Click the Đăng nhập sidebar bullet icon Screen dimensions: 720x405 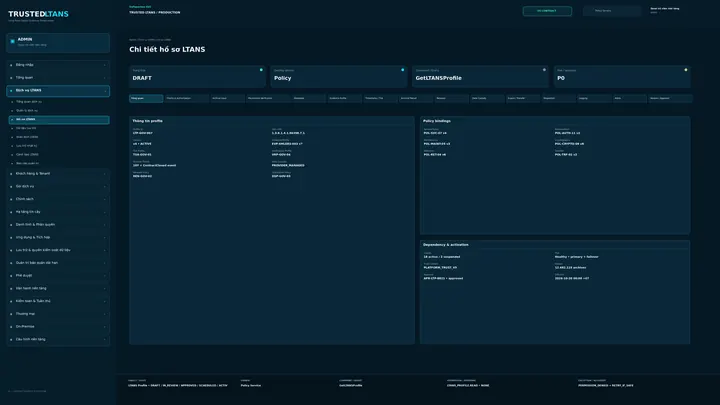[11, 65]
